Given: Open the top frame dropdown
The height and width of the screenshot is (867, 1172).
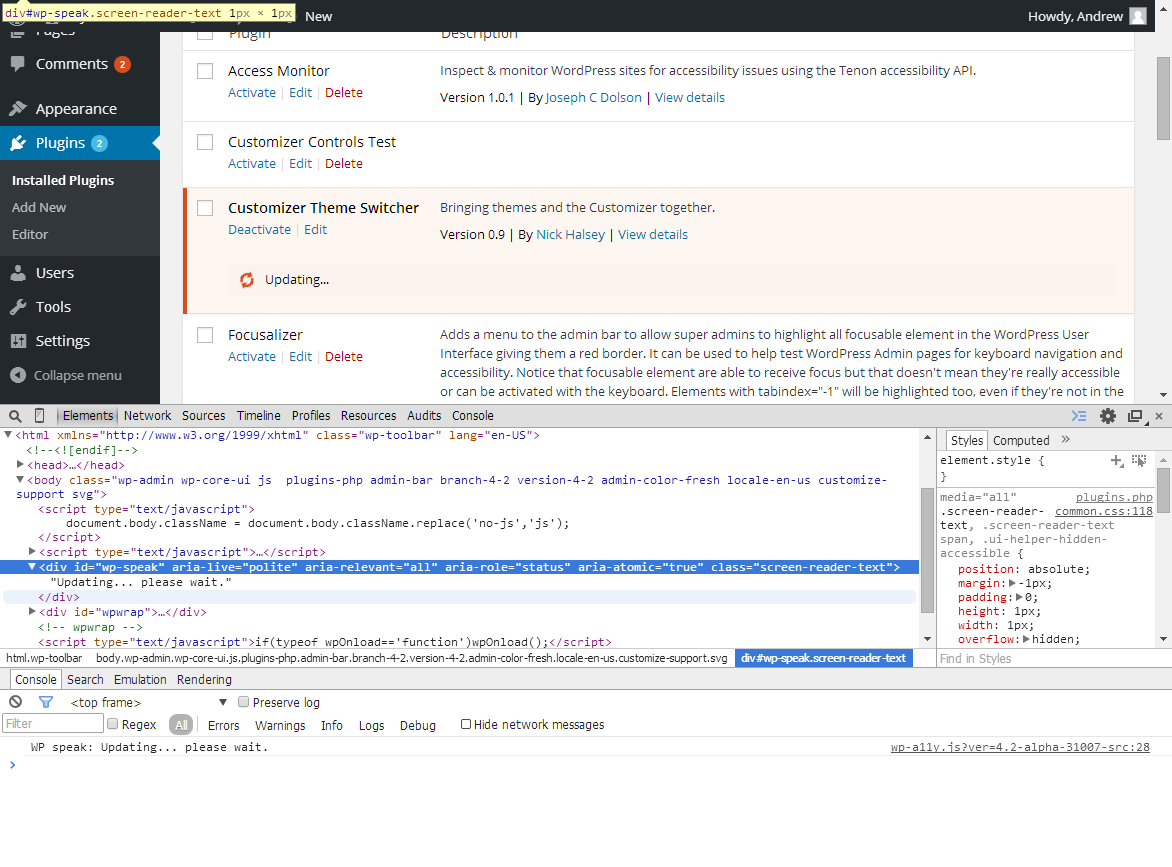Looking at the screenshot, I should [x=149, y=703].
